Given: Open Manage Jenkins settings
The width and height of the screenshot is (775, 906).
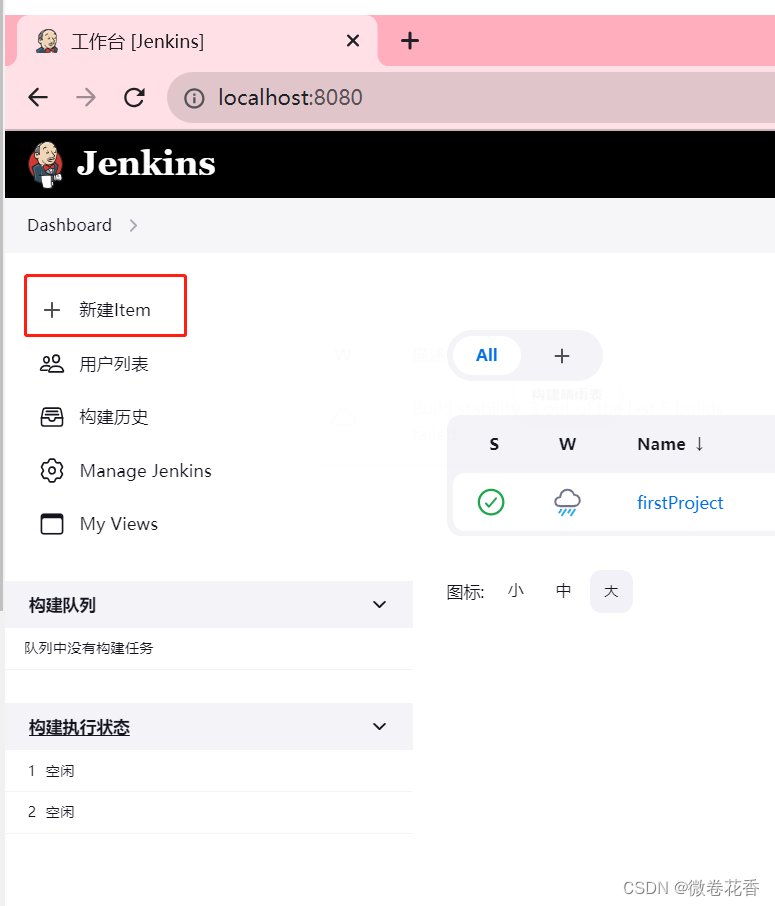Looking at the screenshot, I should (146, 471).
